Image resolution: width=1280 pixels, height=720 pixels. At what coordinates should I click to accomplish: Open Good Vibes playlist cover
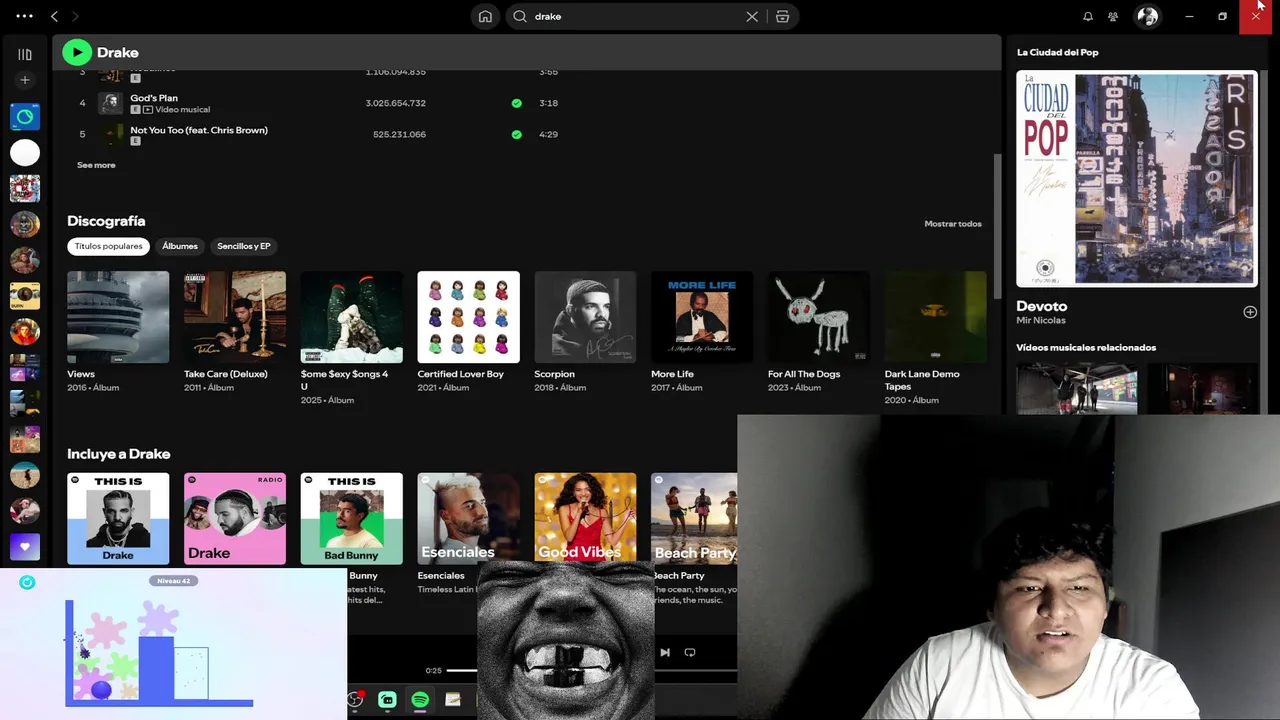point(585,519)
